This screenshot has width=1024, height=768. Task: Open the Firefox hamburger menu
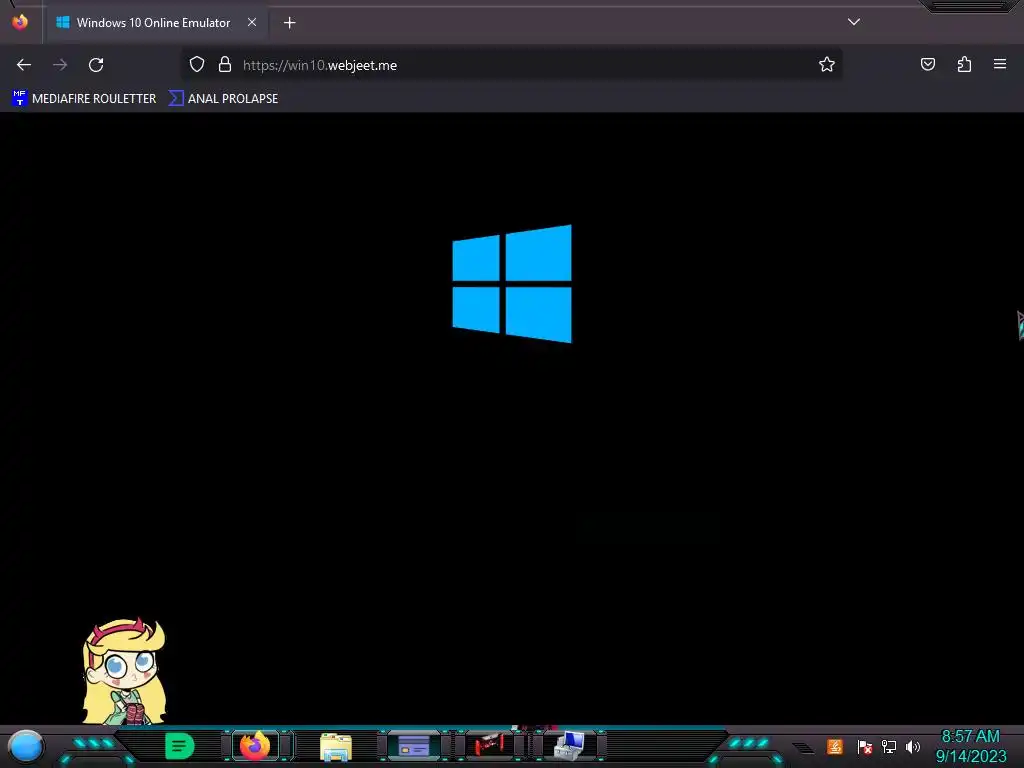(x=1000, y=64)
